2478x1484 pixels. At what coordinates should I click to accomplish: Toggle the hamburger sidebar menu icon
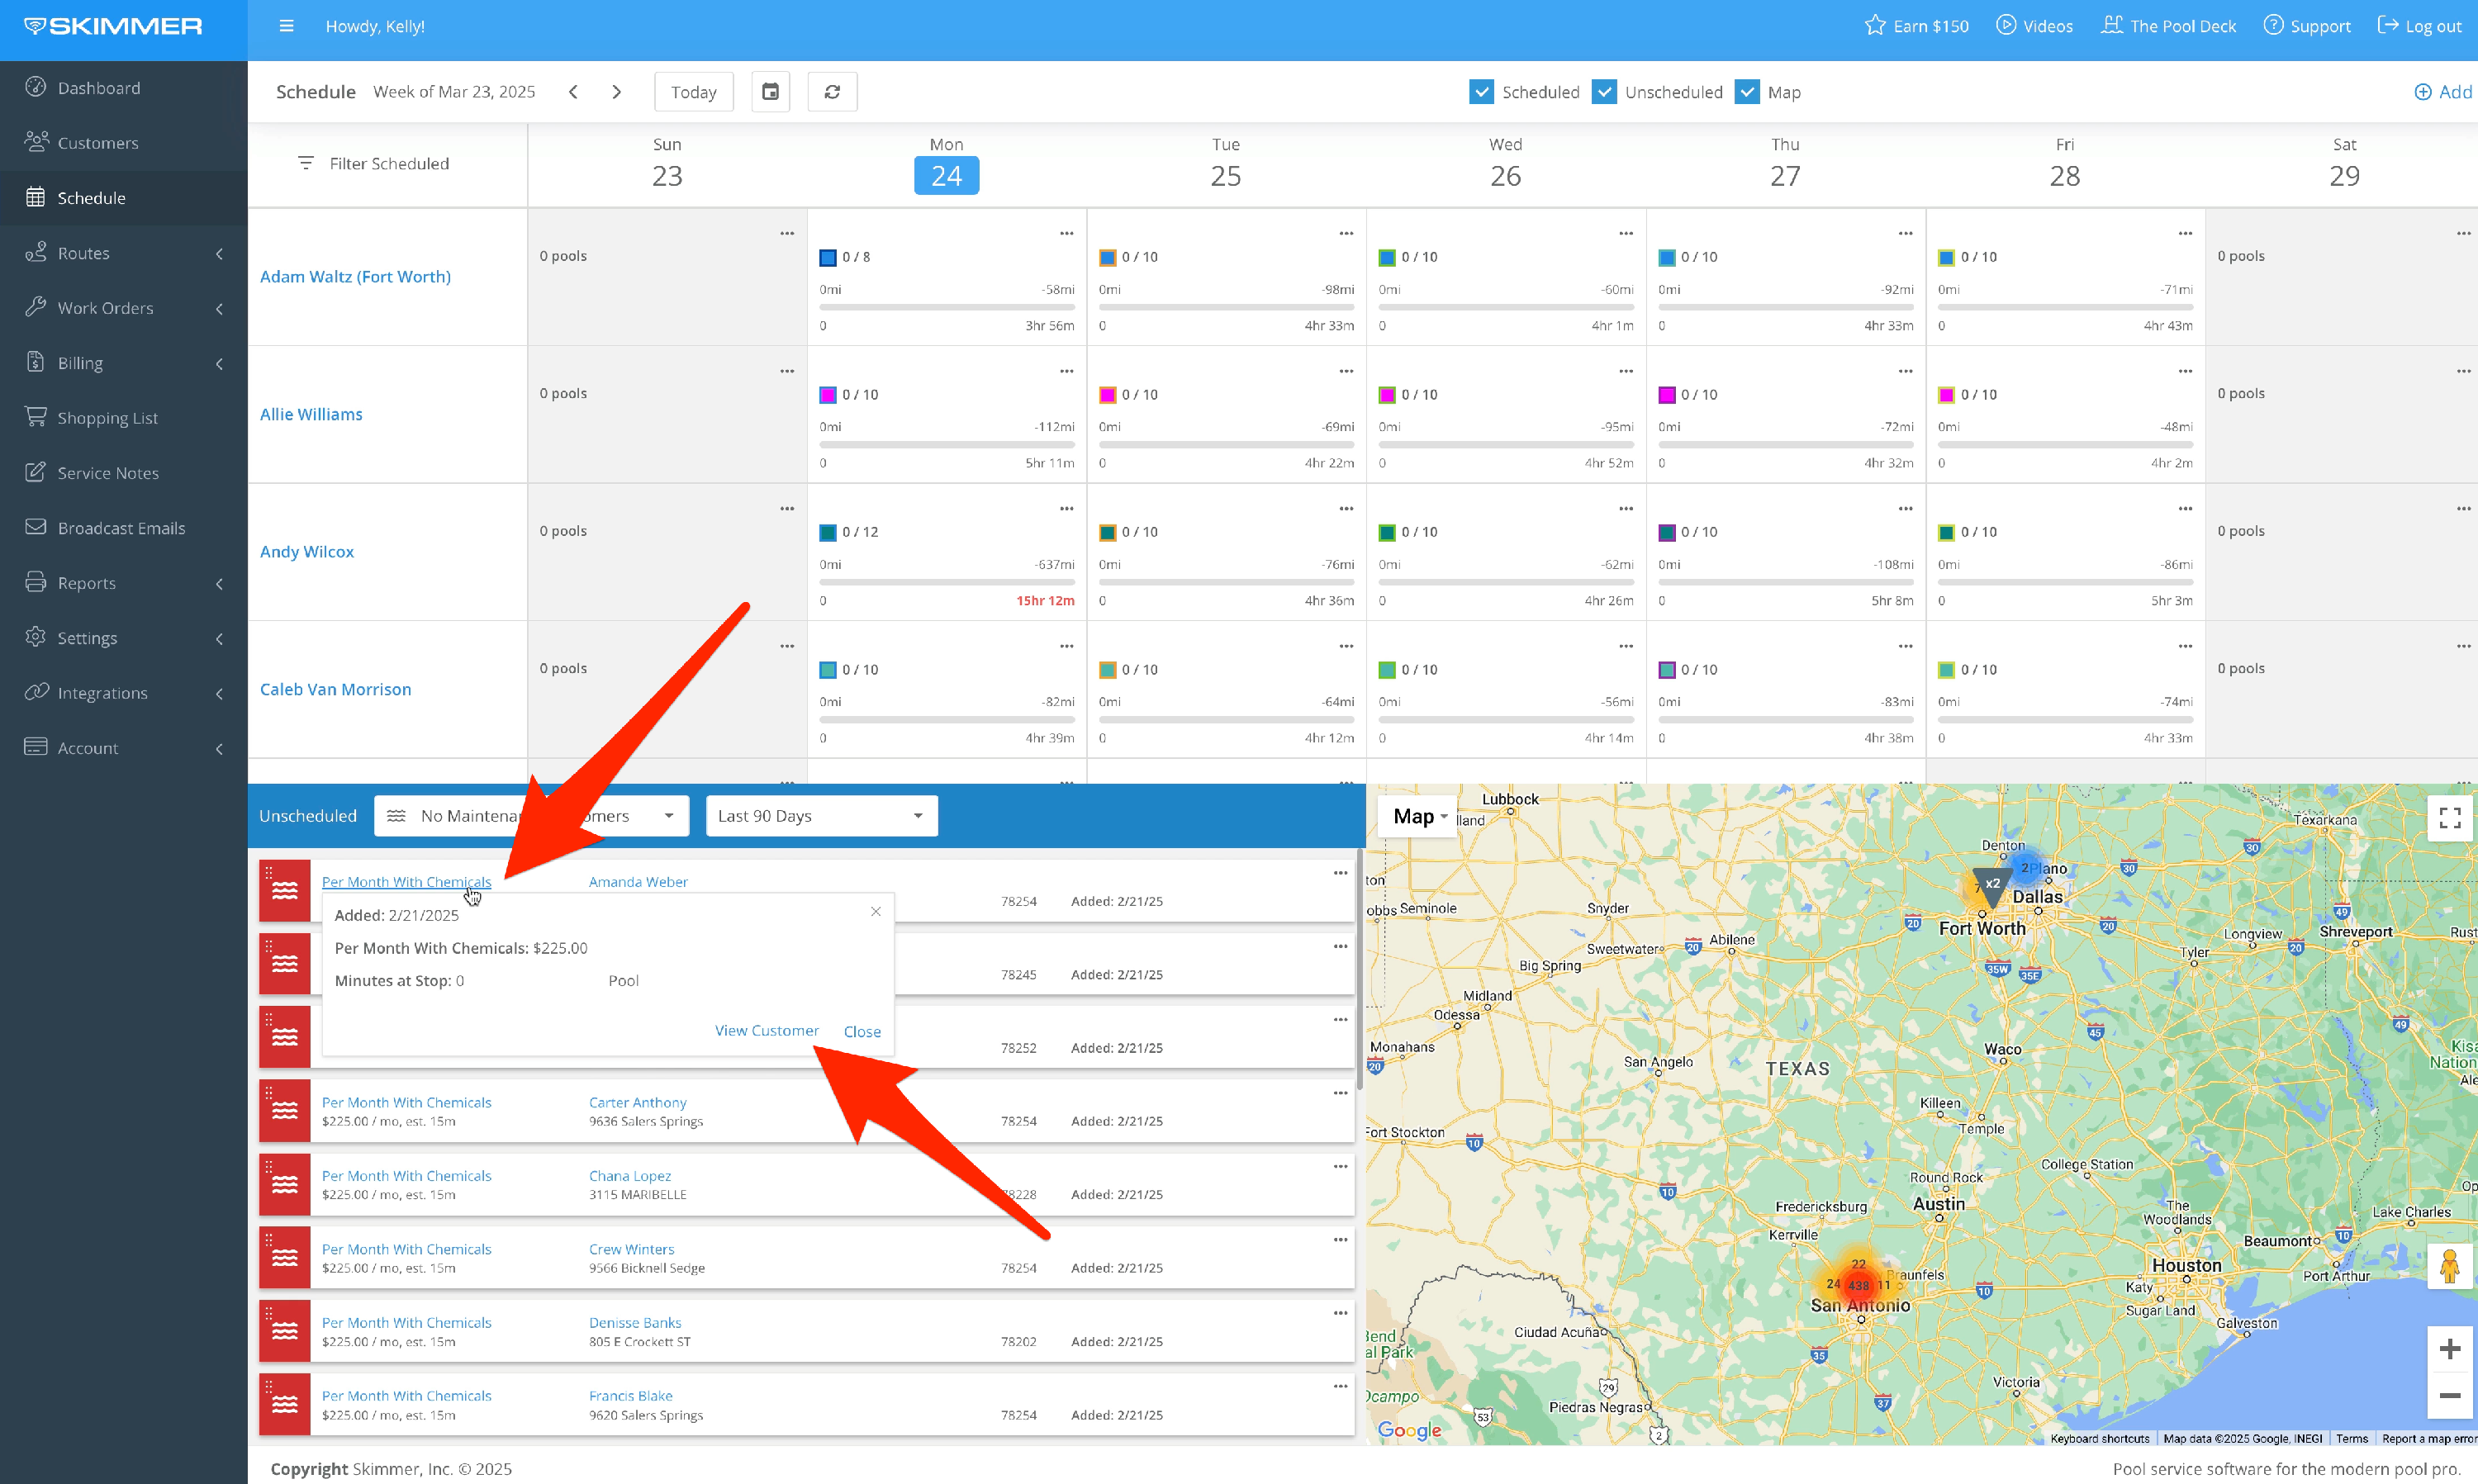point(286,26)
